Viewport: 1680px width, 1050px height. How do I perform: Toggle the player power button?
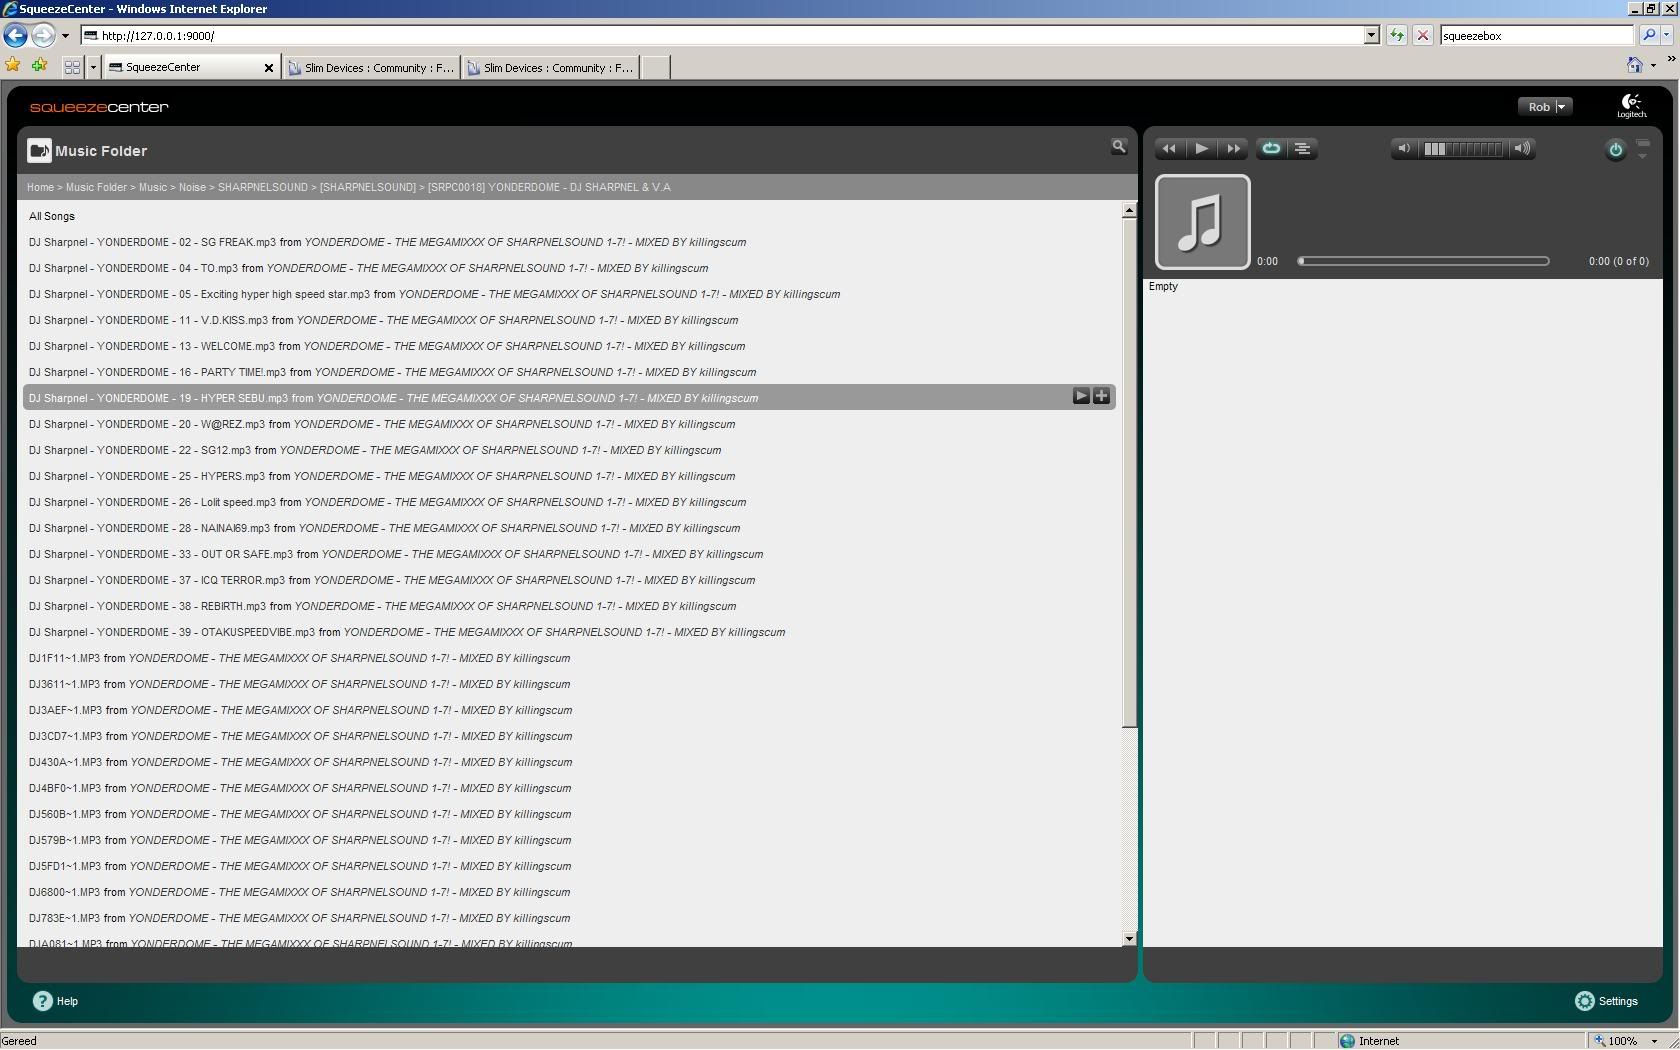pos(1615,150)
